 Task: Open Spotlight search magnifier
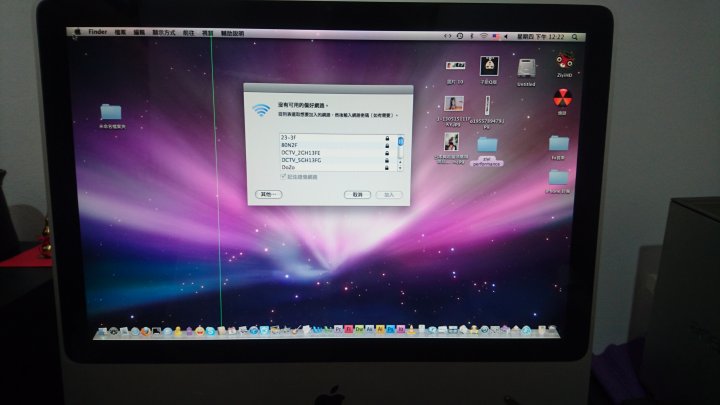[x=574, y=37]
